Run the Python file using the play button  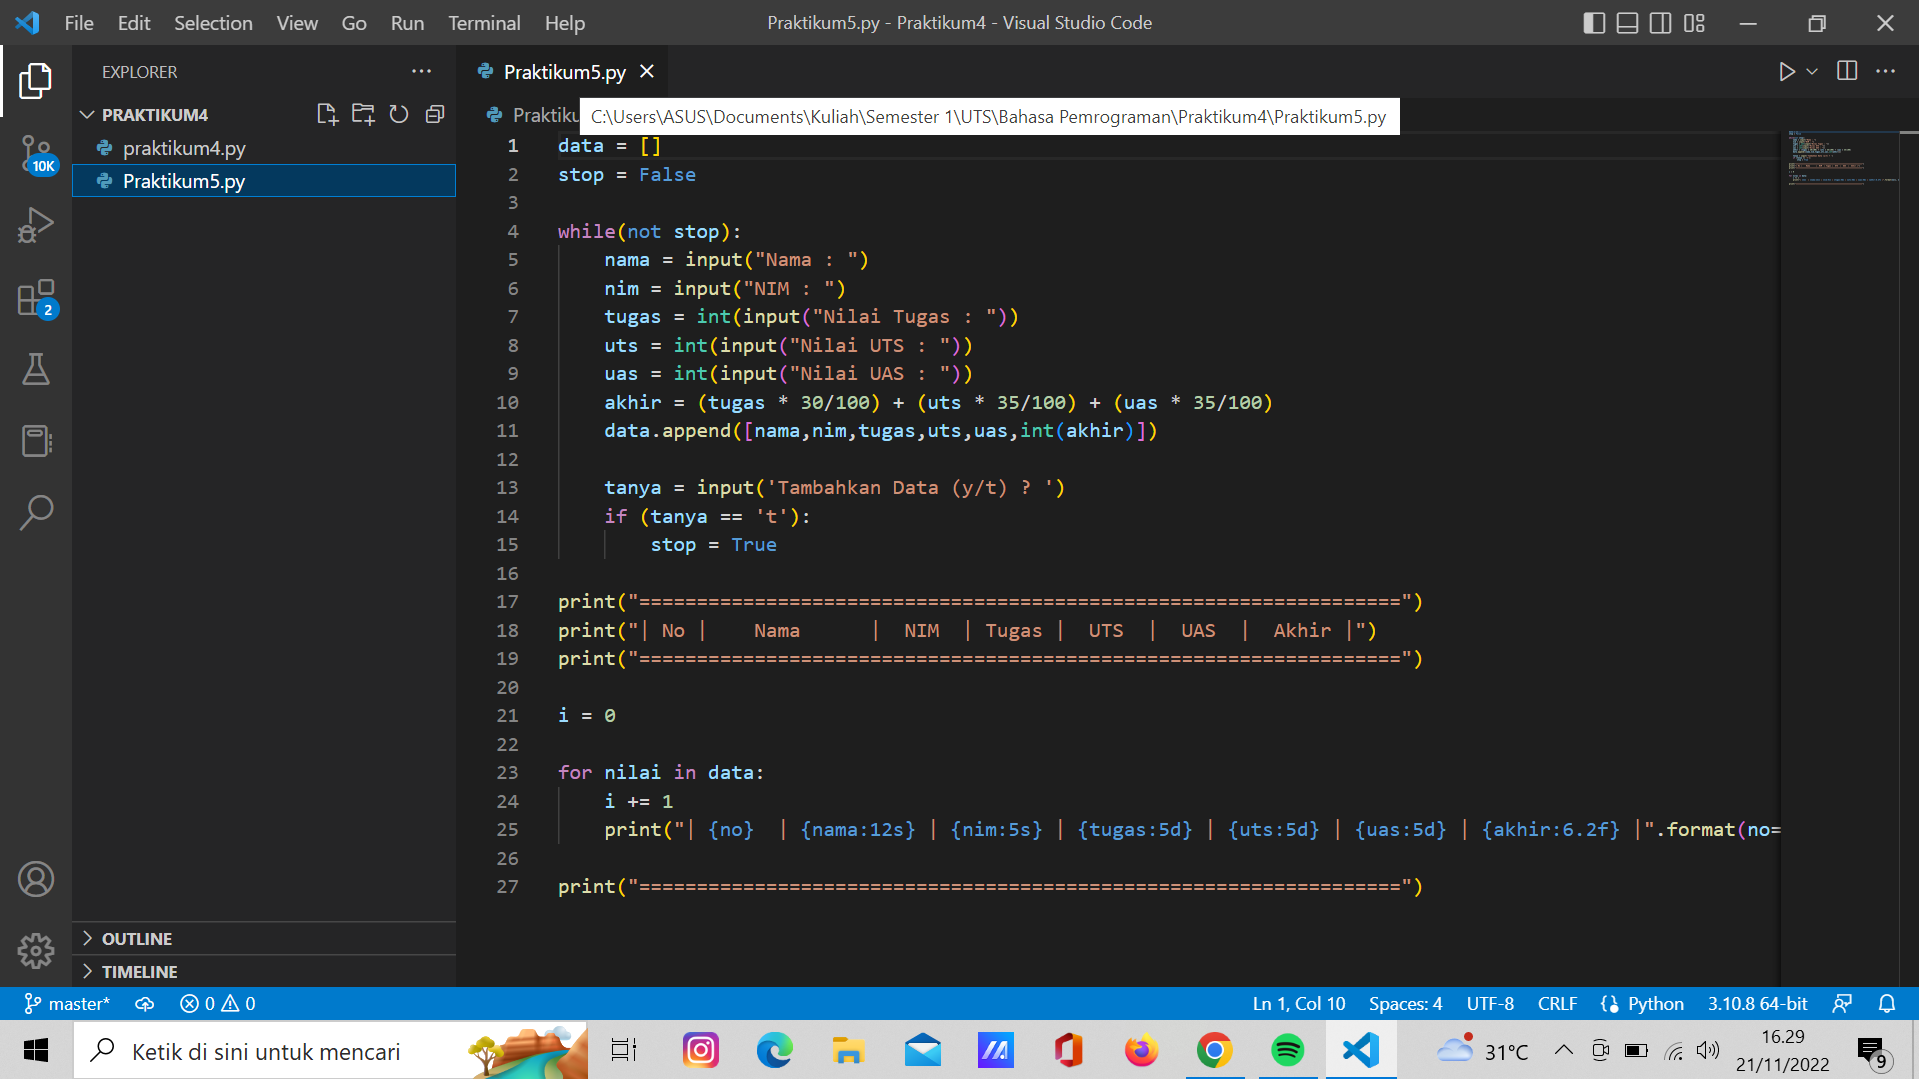[1787, 71]
